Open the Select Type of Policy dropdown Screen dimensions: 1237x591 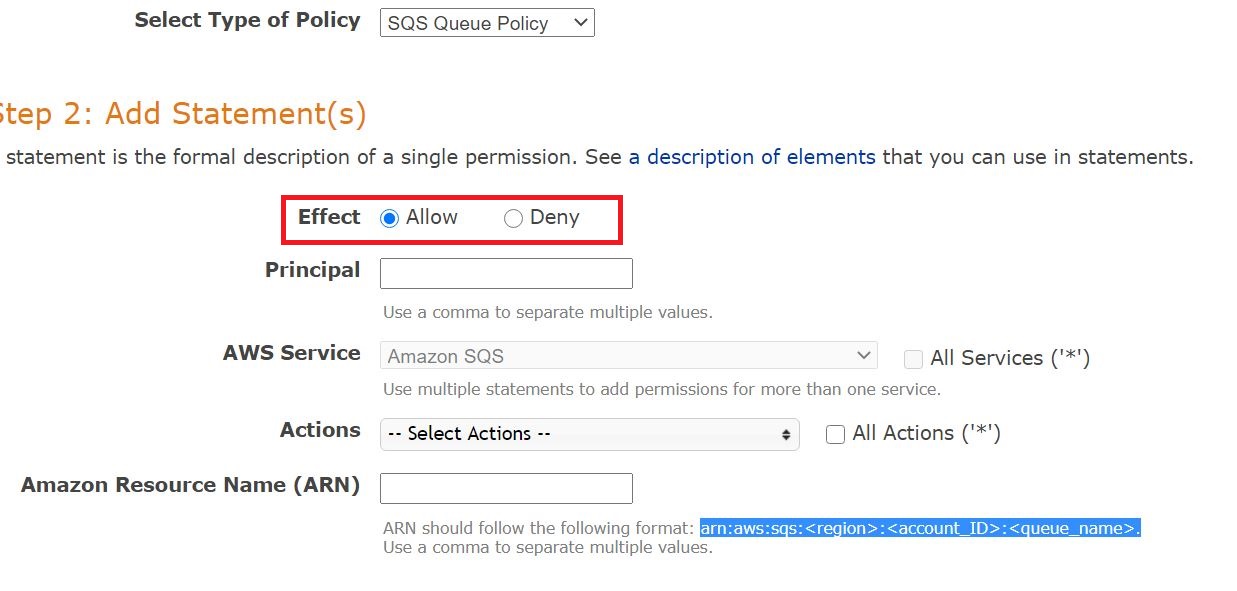tap(487, 23)
